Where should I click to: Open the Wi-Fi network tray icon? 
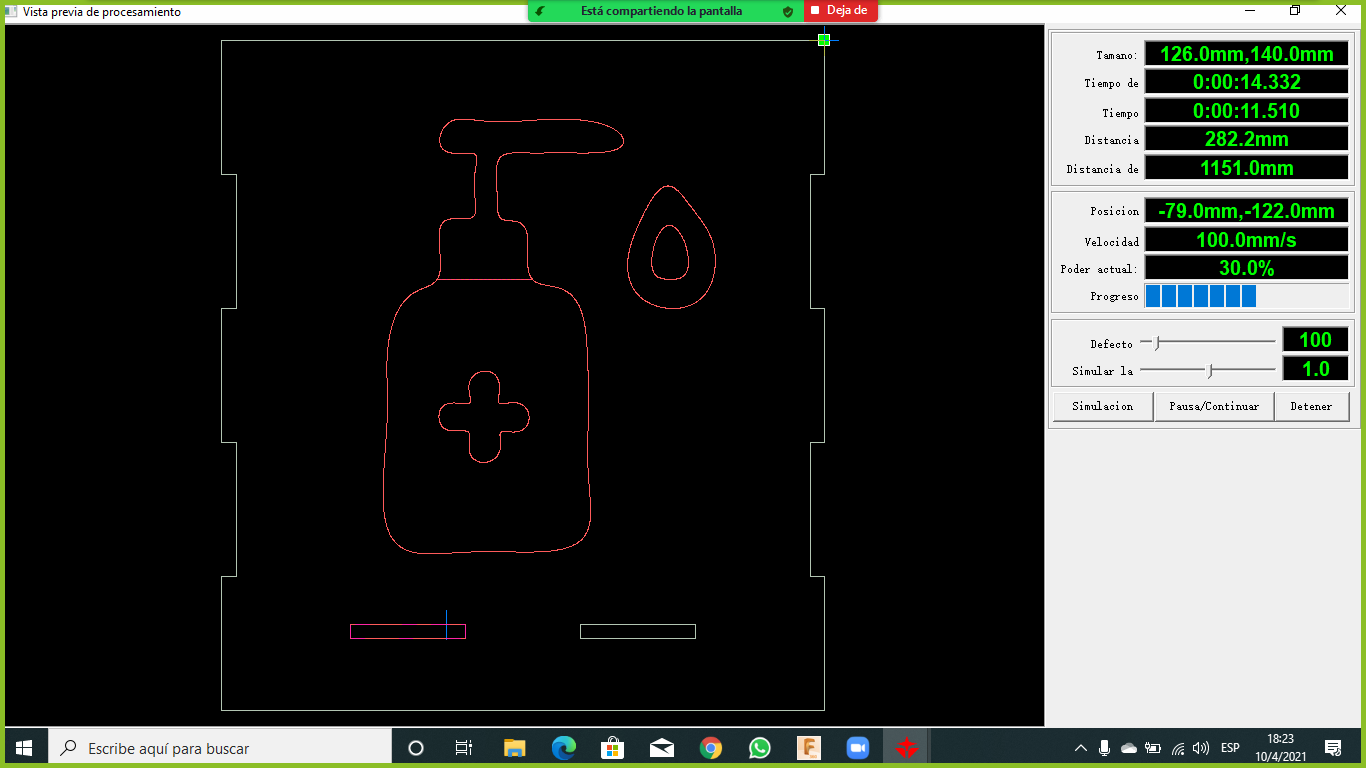(1178, 748)
